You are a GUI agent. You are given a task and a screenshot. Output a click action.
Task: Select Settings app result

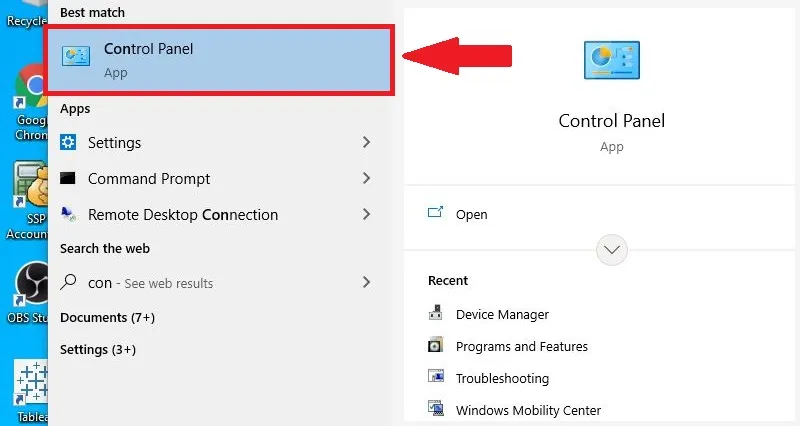point(219,142)
